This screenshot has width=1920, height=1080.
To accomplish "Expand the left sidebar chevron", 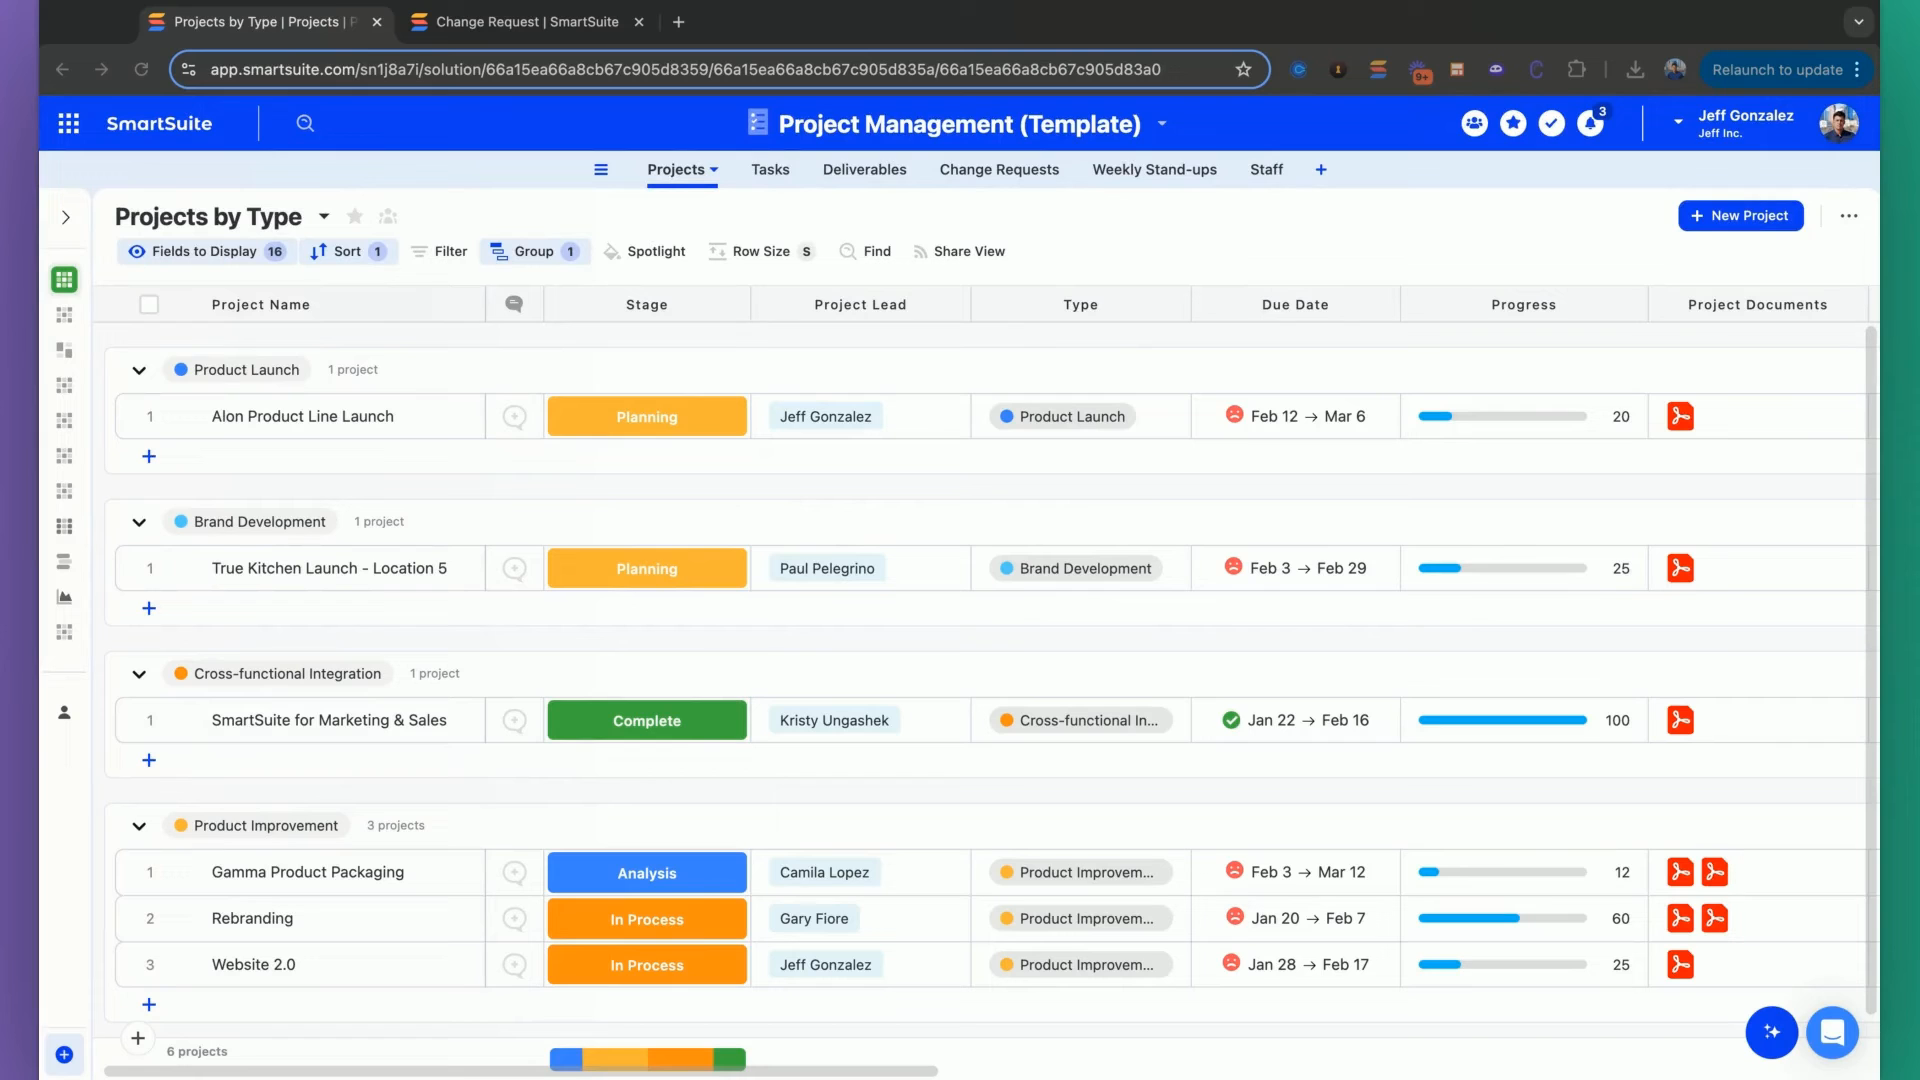I will pyautogui.click(x=66, y=218).
